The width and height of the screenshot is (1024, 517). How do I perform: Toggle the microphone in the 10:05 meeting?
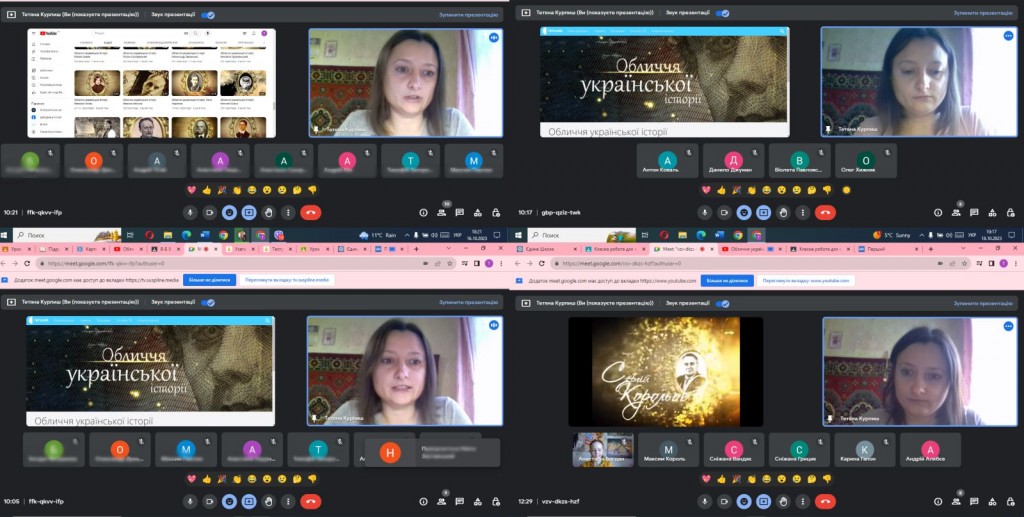[191, 501]
